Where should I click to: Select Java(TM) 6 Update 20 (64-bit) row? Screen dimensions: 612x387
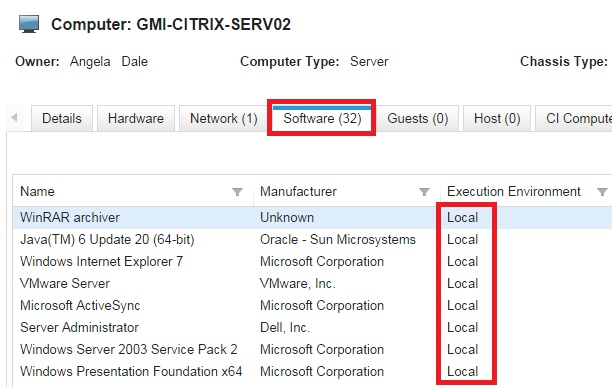[312, 240]
